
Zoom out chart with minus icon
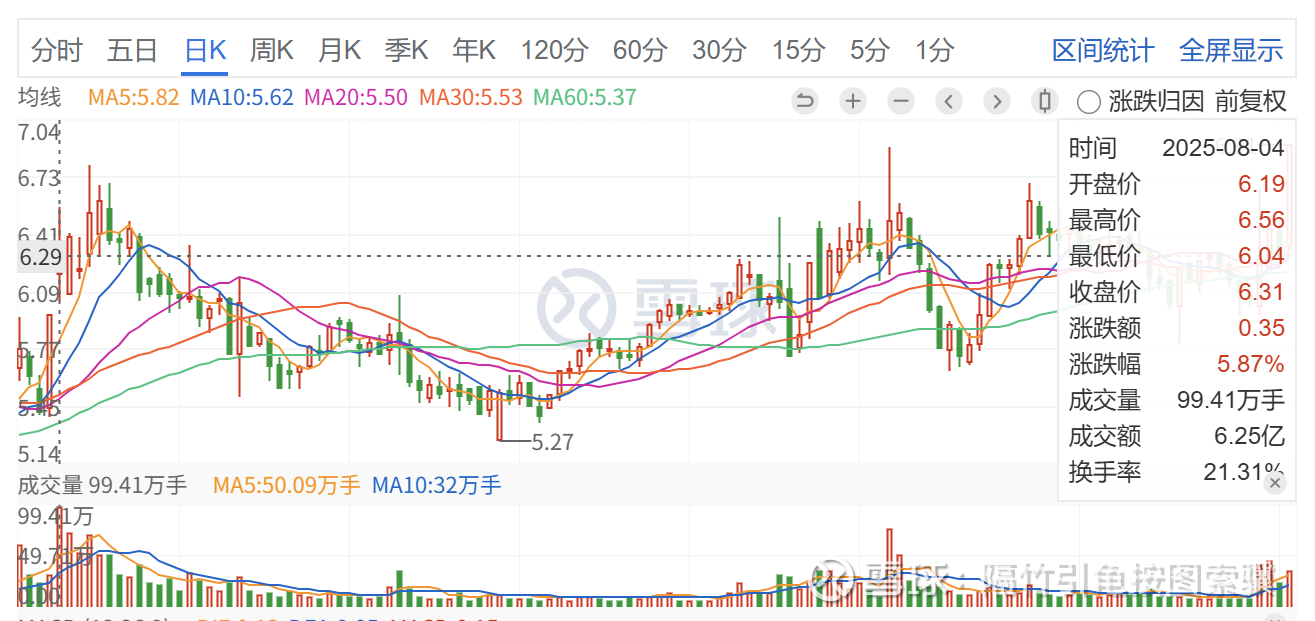[x=901, y=101]
